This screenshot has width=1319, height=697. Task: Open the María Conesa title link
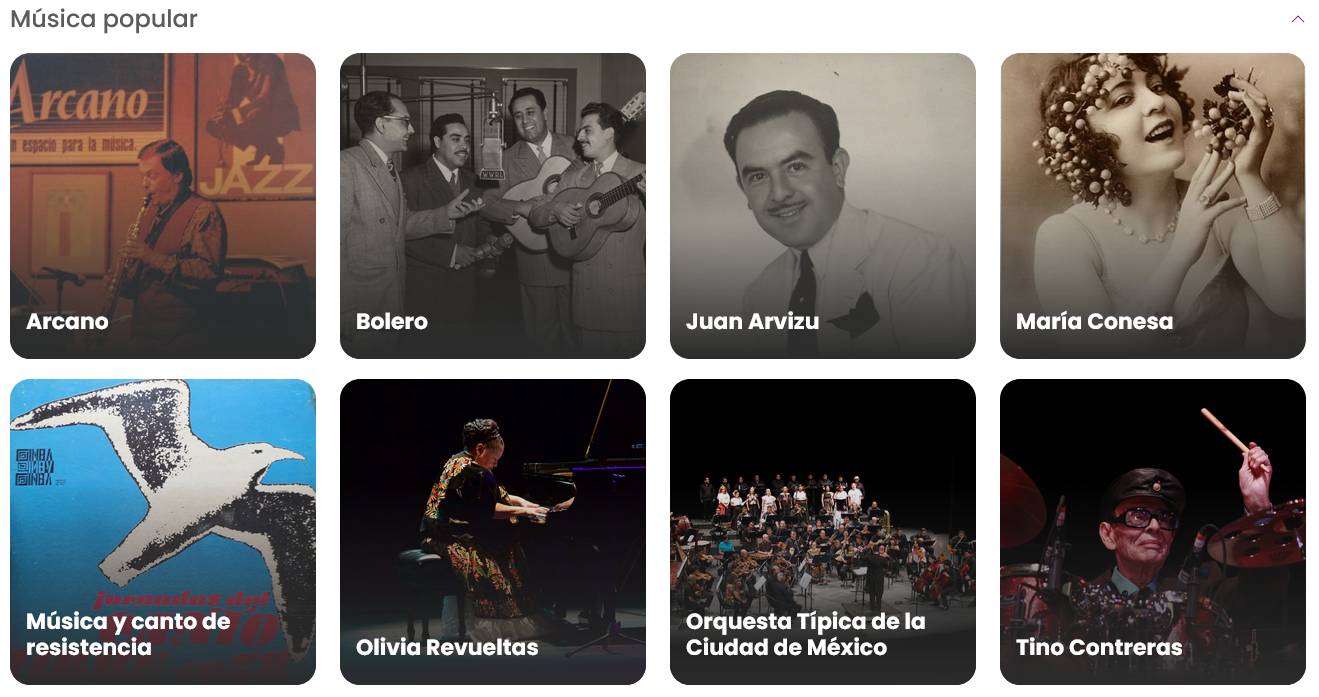[1094, 321]
